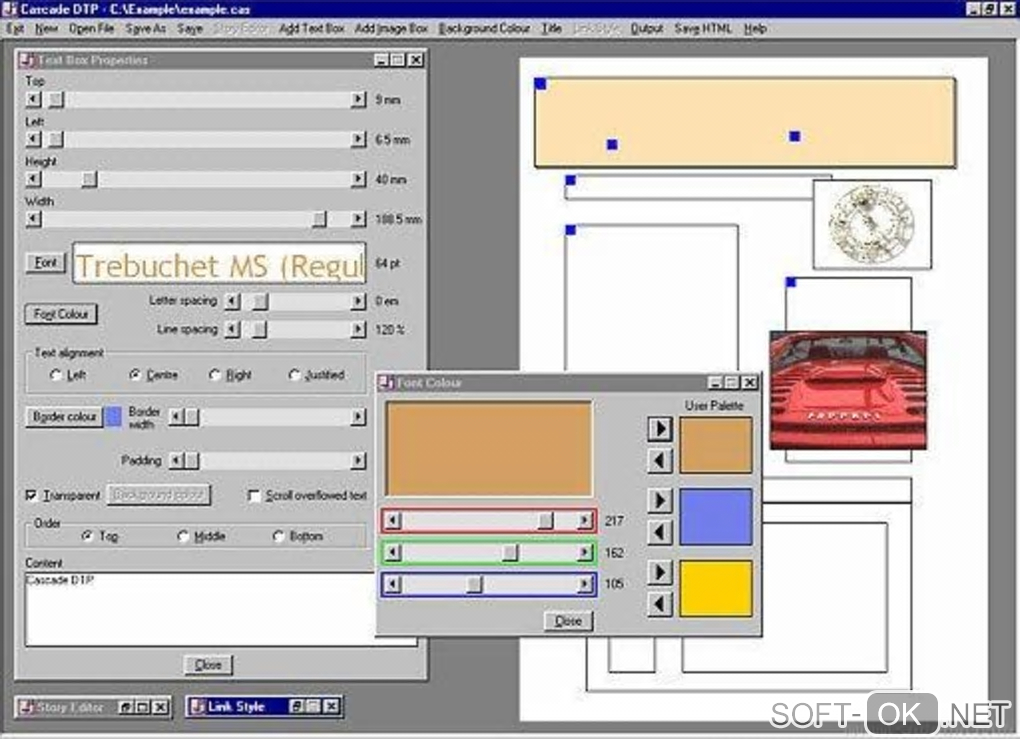
Task: Click the Font button
Action: point(46,262)
